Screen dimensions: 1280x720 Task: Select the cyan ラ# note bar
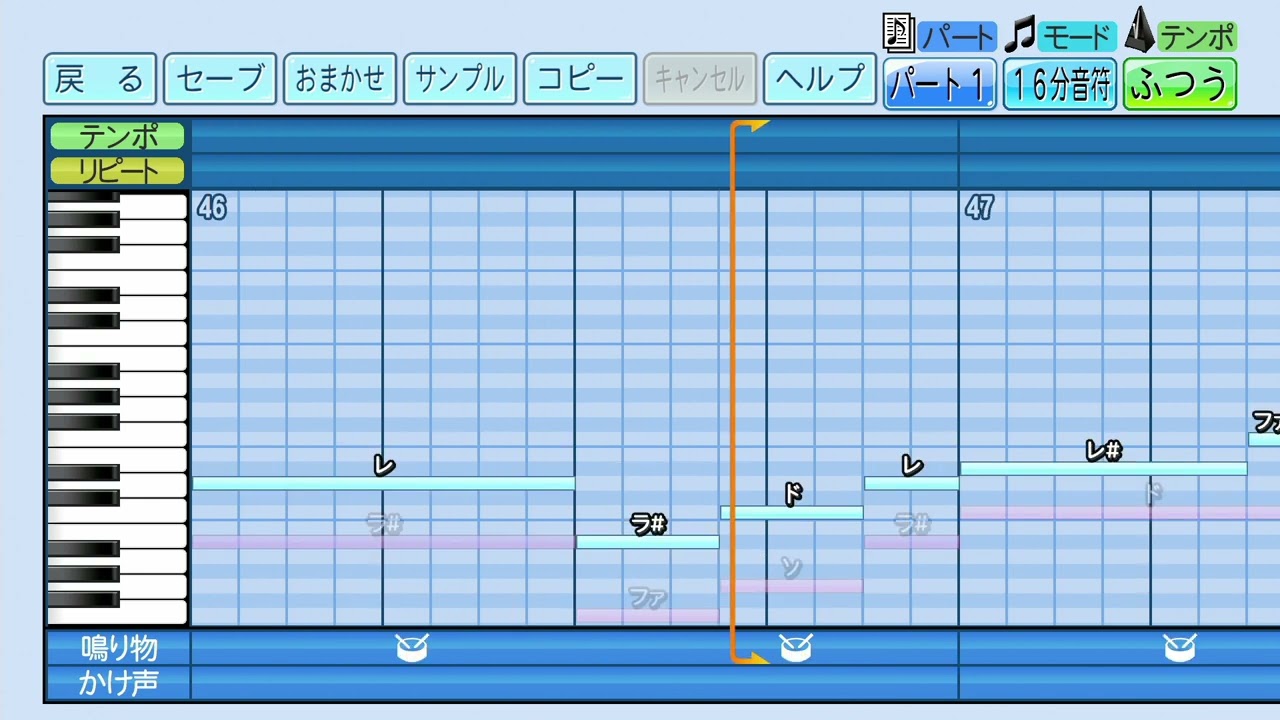648,542
